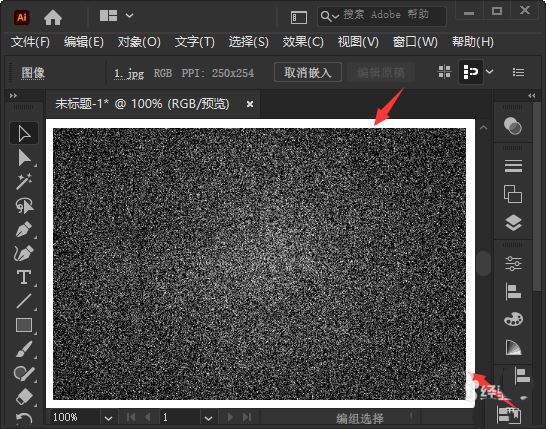Screen dimensions: 546x429
Task: Open the Align panel icon
Action: point(513,291)
